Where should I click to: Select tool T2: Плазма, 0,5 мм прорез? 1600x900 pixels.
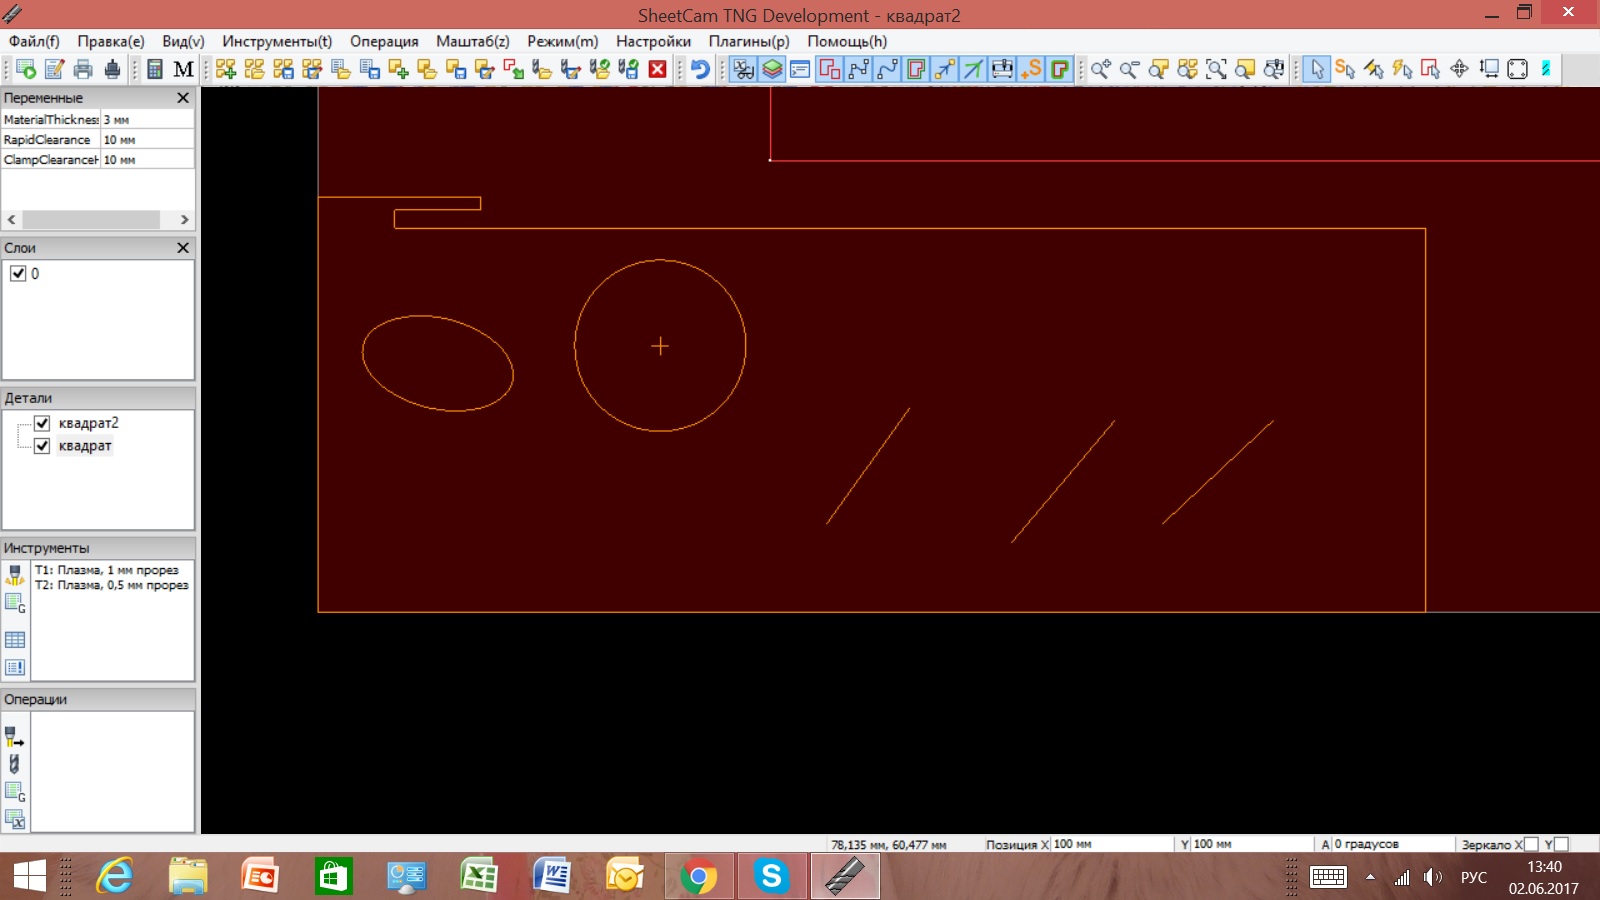112,585
